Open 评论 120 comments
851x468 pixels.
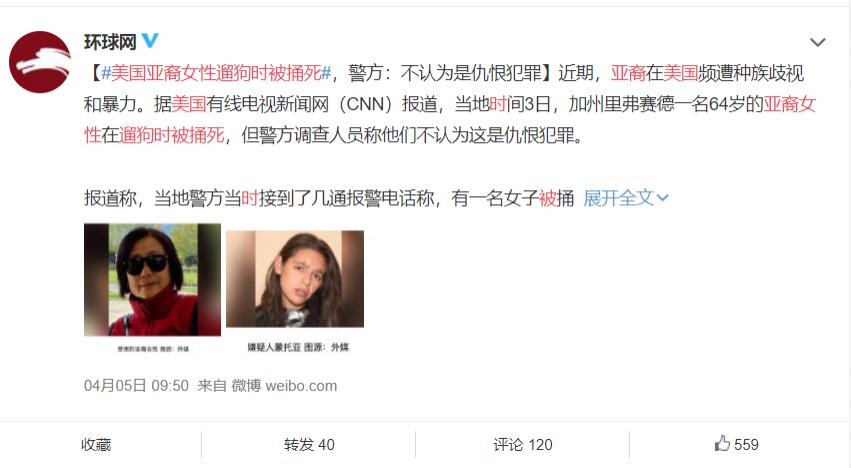523,445
